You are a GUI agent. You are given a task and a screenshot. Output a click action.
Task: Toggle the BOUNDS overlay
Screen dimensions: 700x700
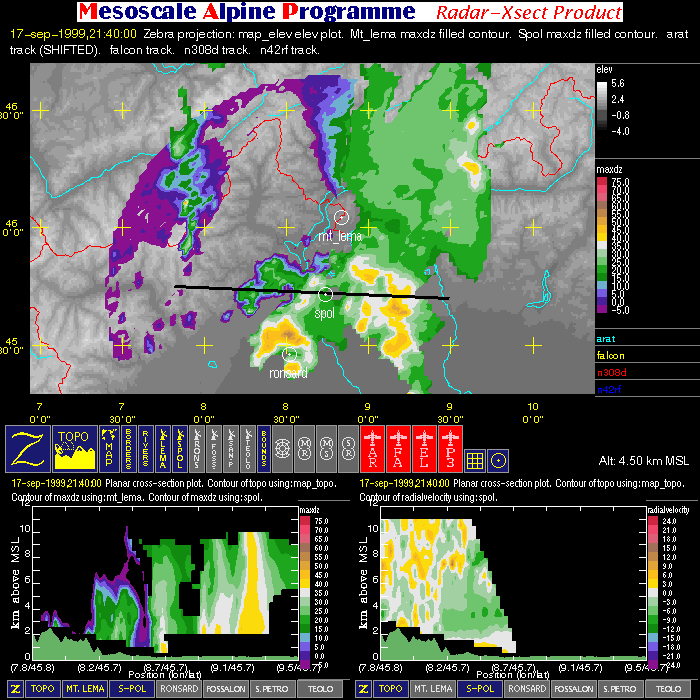pyautogui.click(x=263, y=449)
